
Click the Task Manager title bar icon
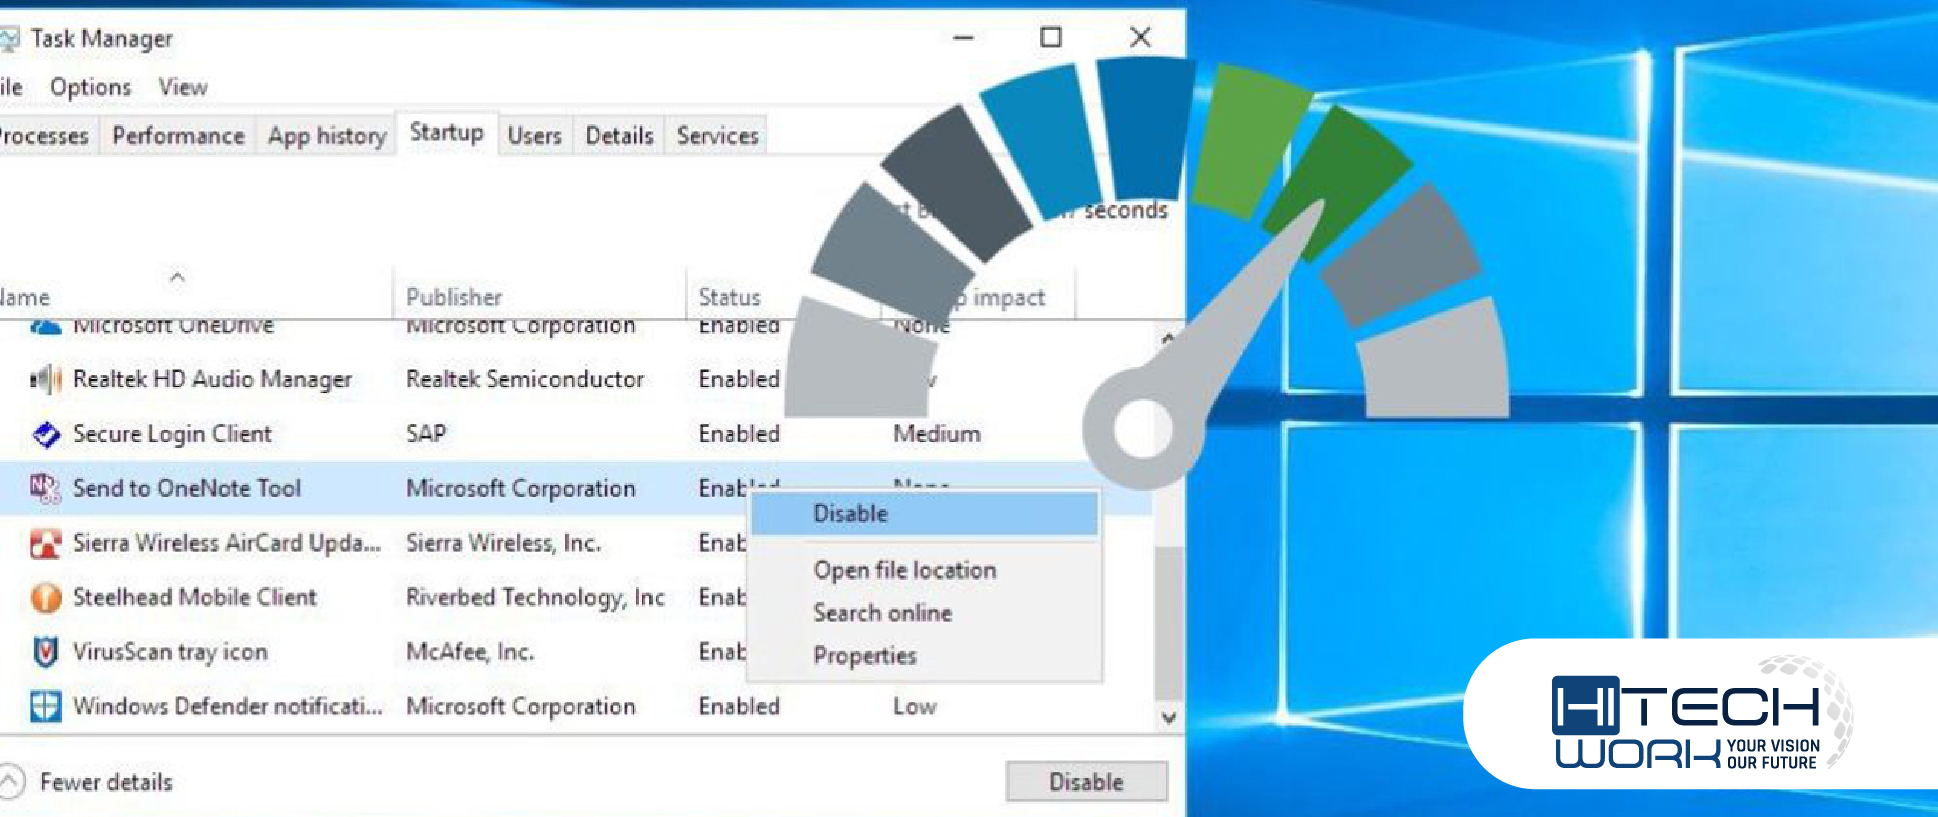[9, 39]
